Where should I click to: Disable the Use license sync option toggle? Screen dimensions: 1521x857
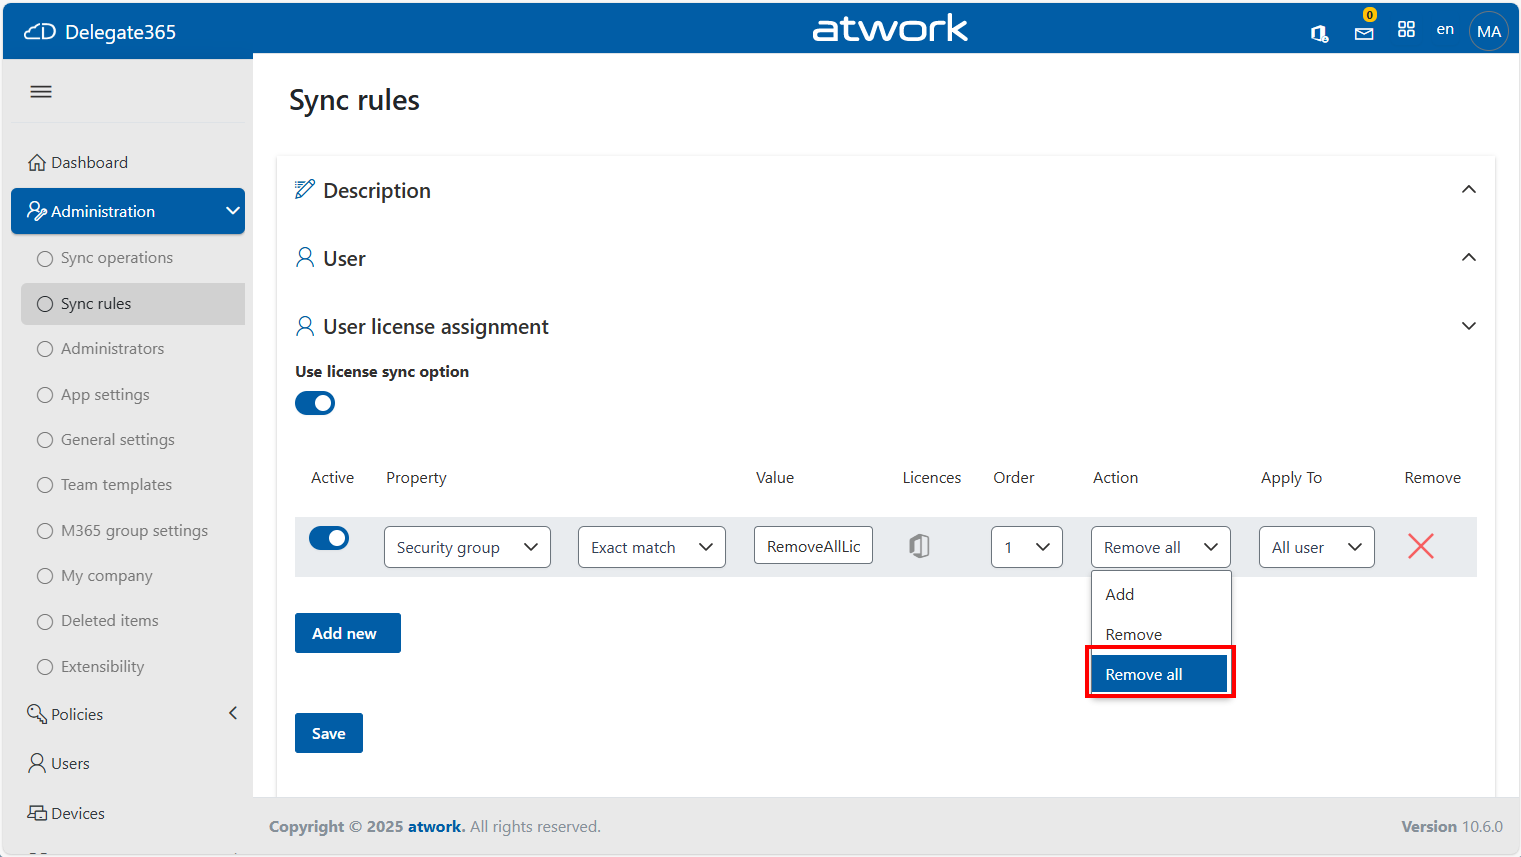(315, 403)
